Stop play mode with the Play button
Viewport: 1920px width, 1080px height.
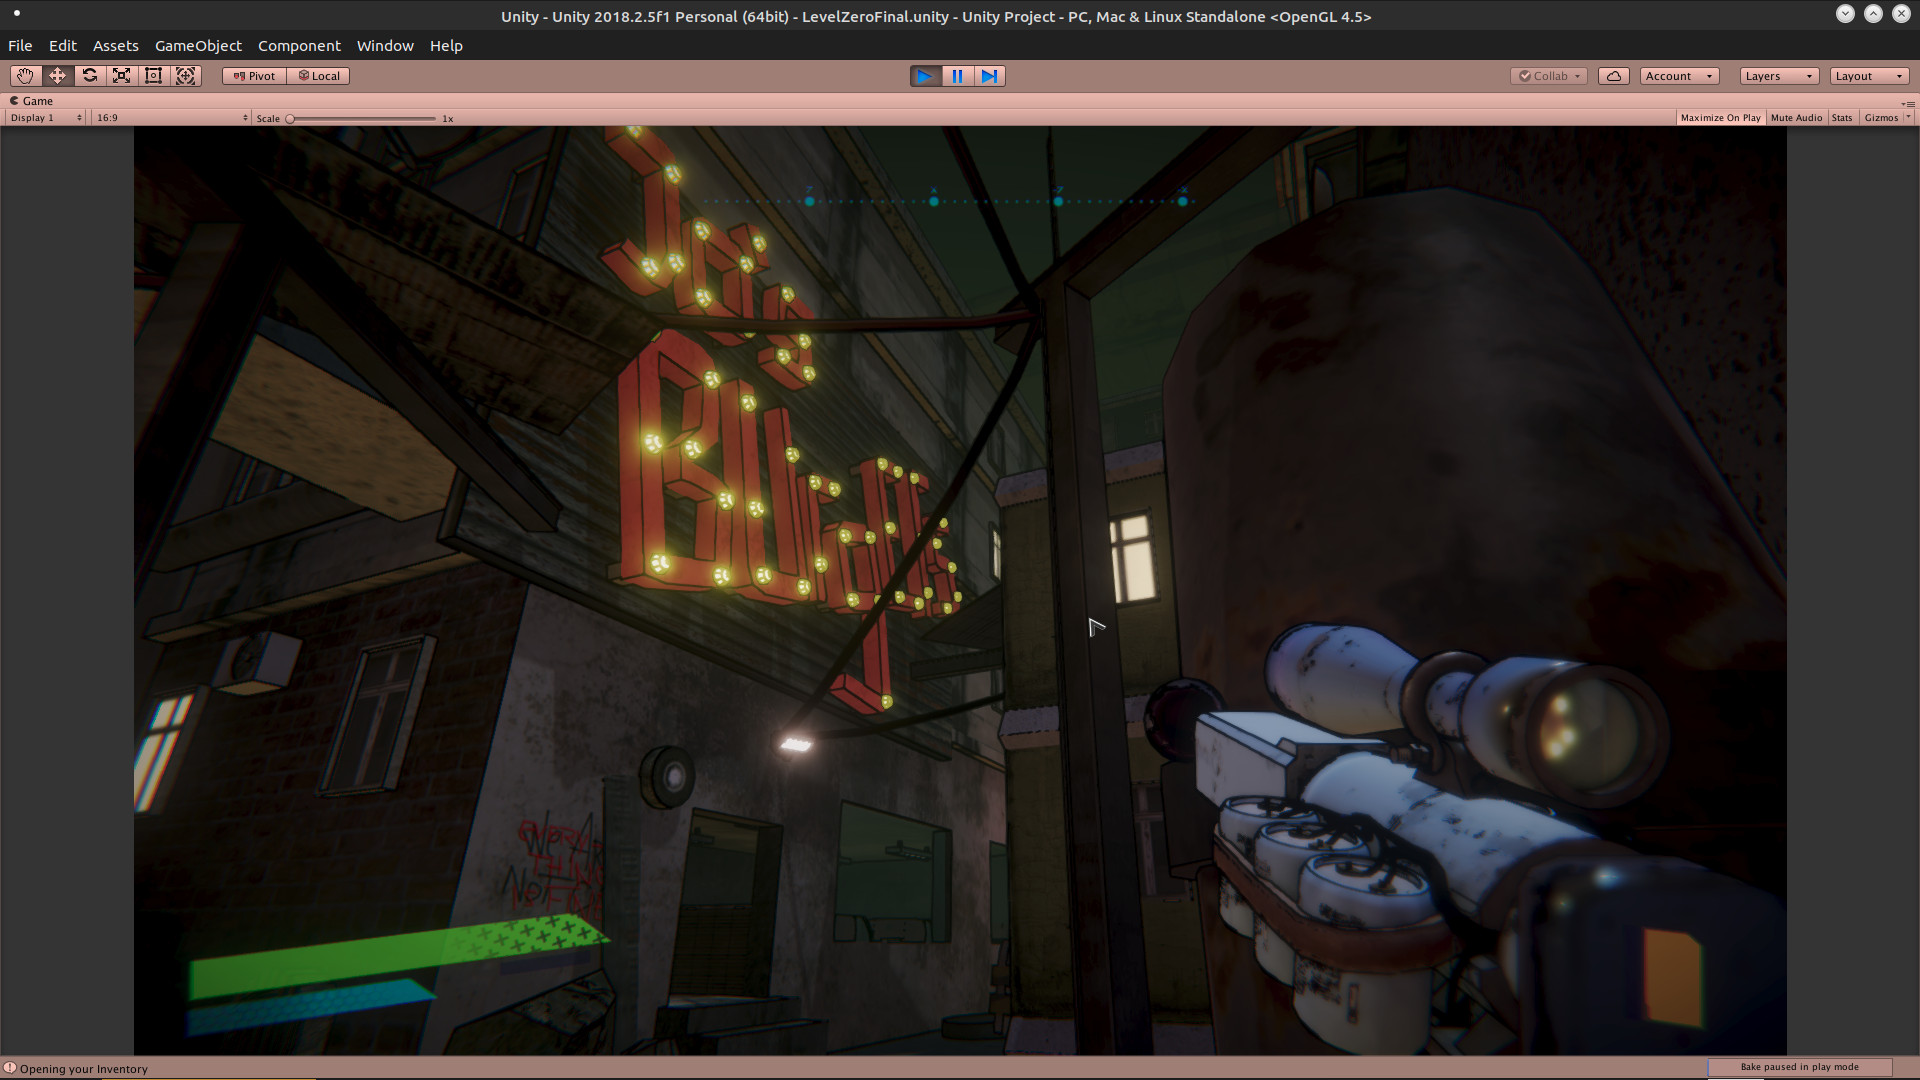point(925,76)
